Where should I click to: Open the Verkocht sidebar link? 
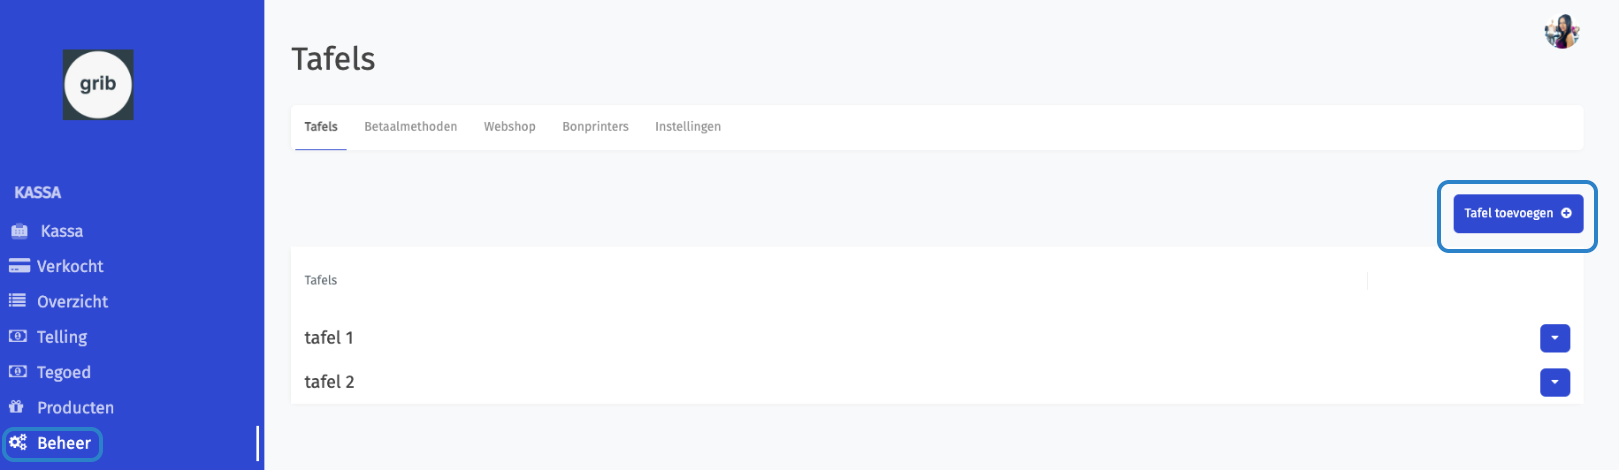(x=70, y=266)
